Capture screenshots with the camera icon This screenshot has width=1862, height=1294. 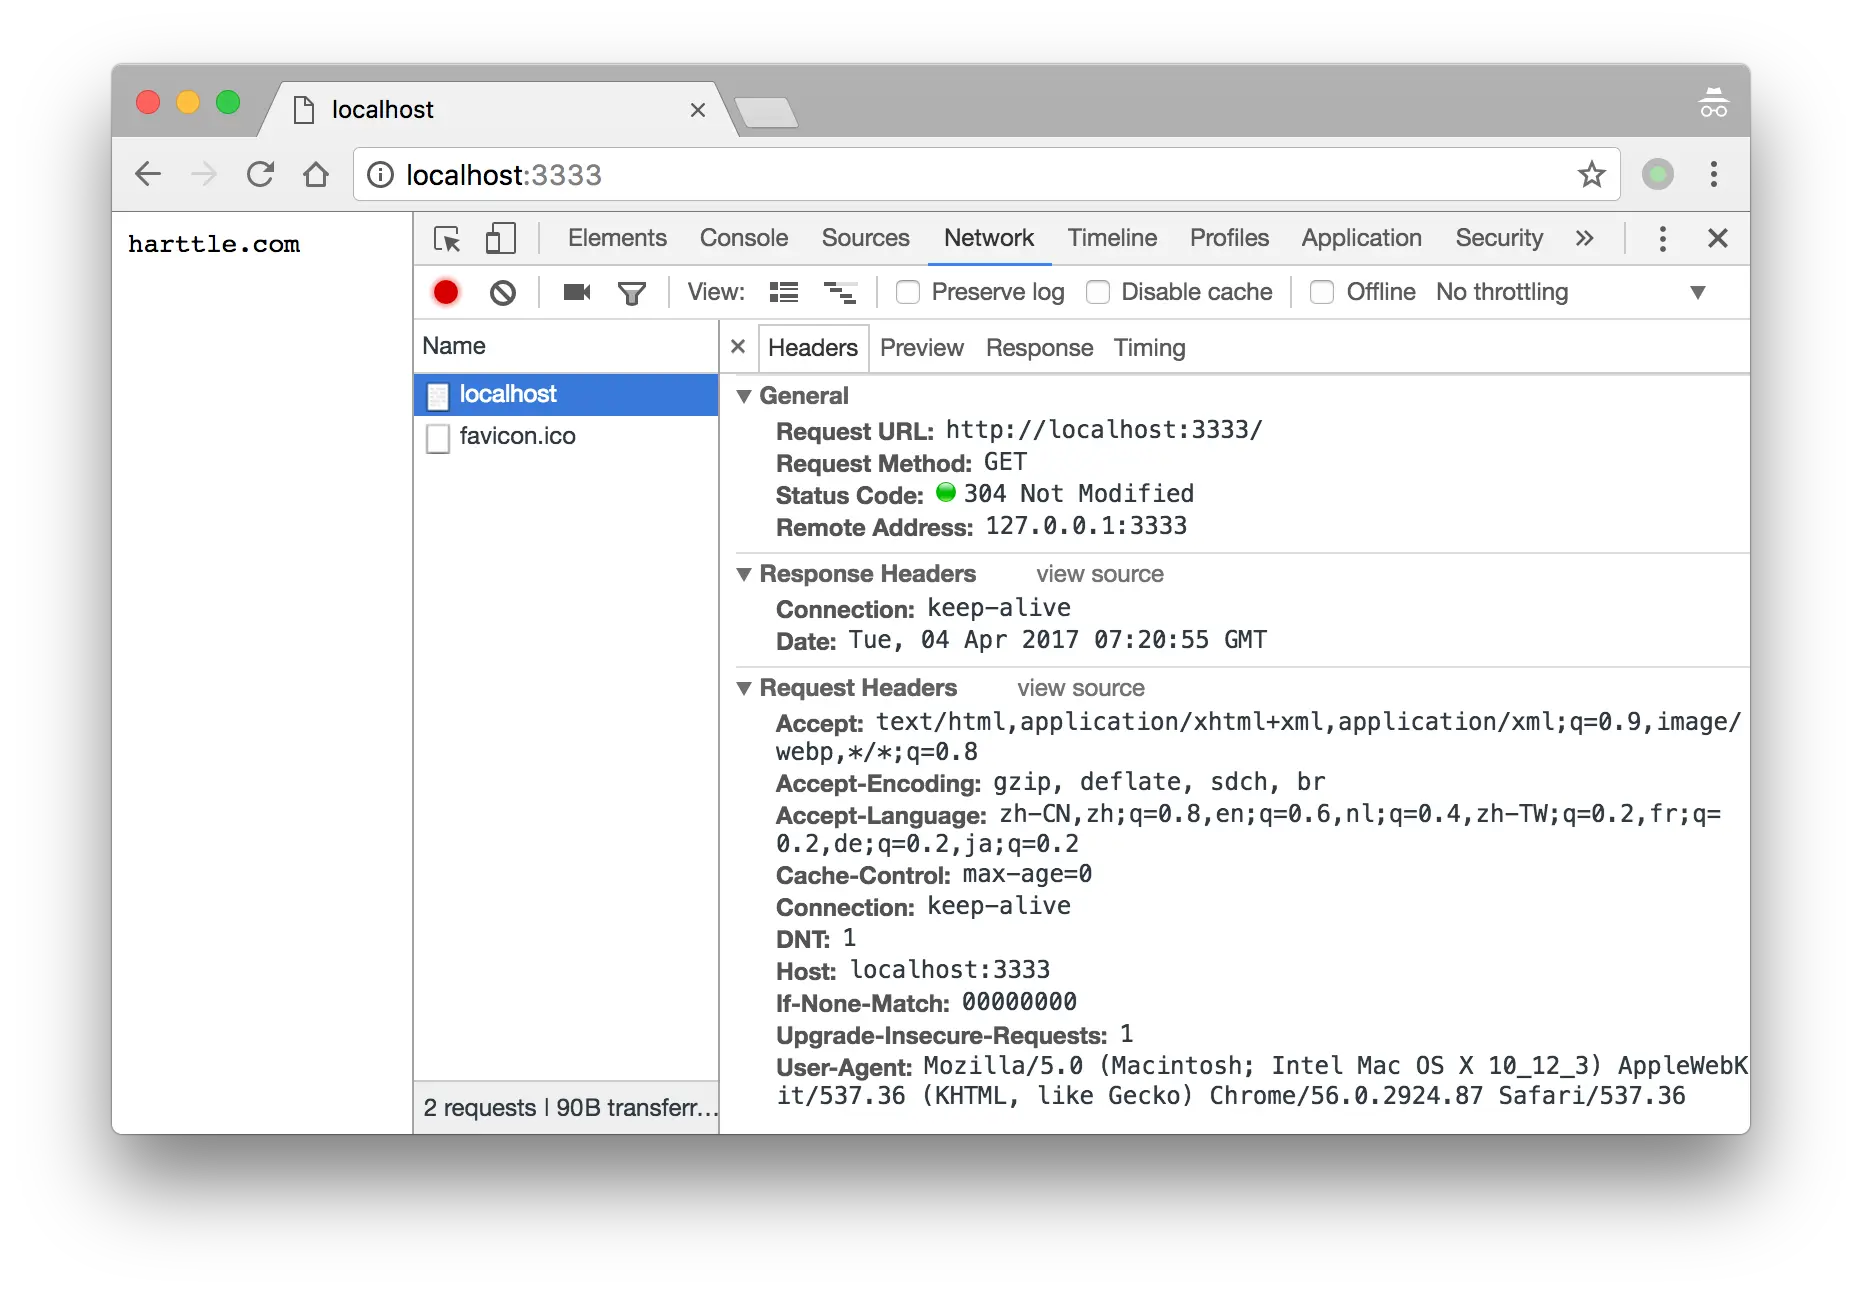[575, 292]
